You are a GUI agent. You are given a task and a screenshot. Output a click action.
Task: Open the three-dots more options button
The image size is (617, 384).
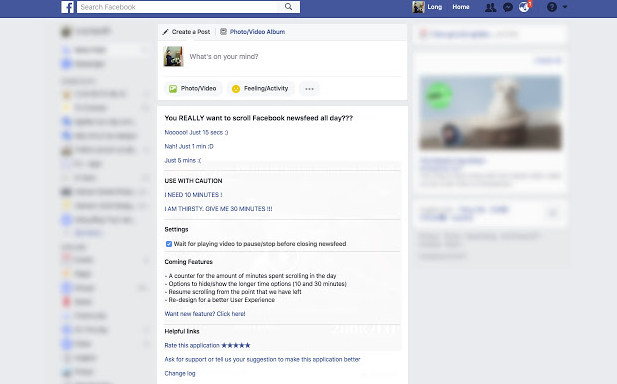(309, 89)
